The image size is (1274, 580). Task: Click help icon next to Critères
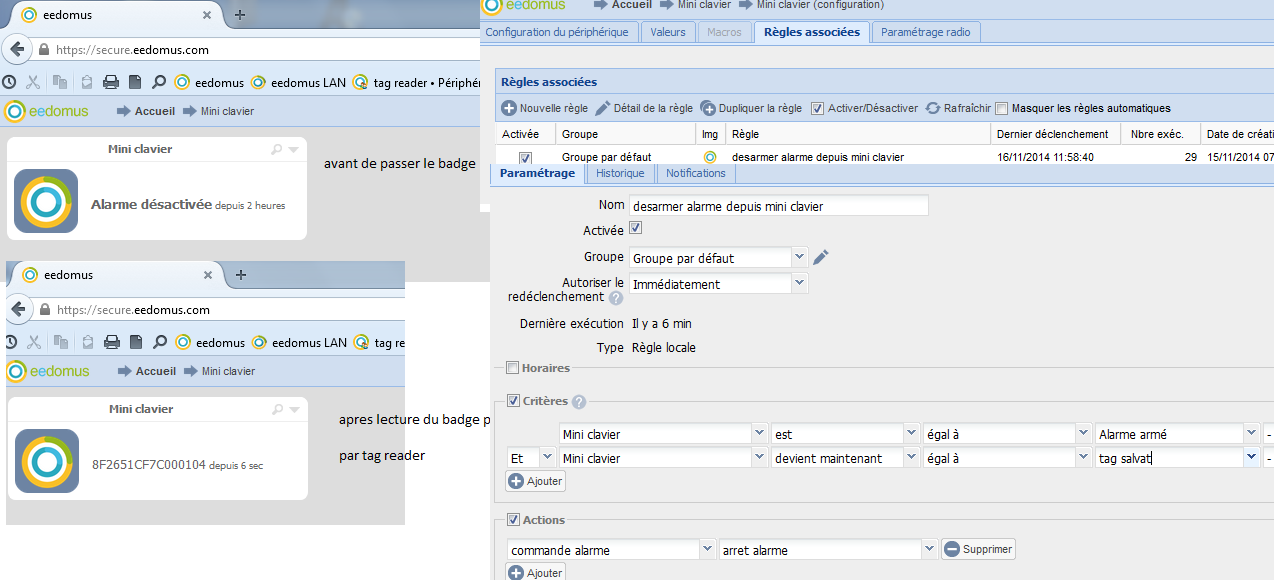pyautogui.click(x=579, y=402)
